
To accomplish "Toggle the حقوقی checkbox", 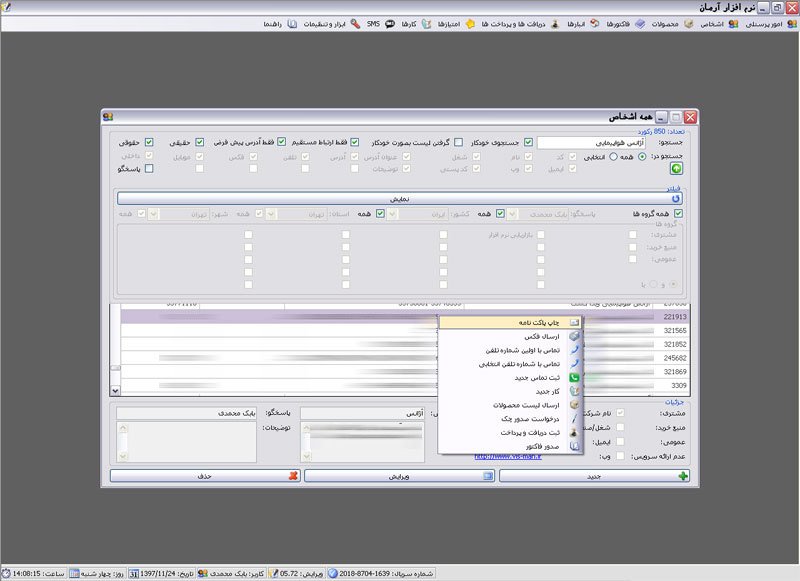I will [x=149, y=142].
